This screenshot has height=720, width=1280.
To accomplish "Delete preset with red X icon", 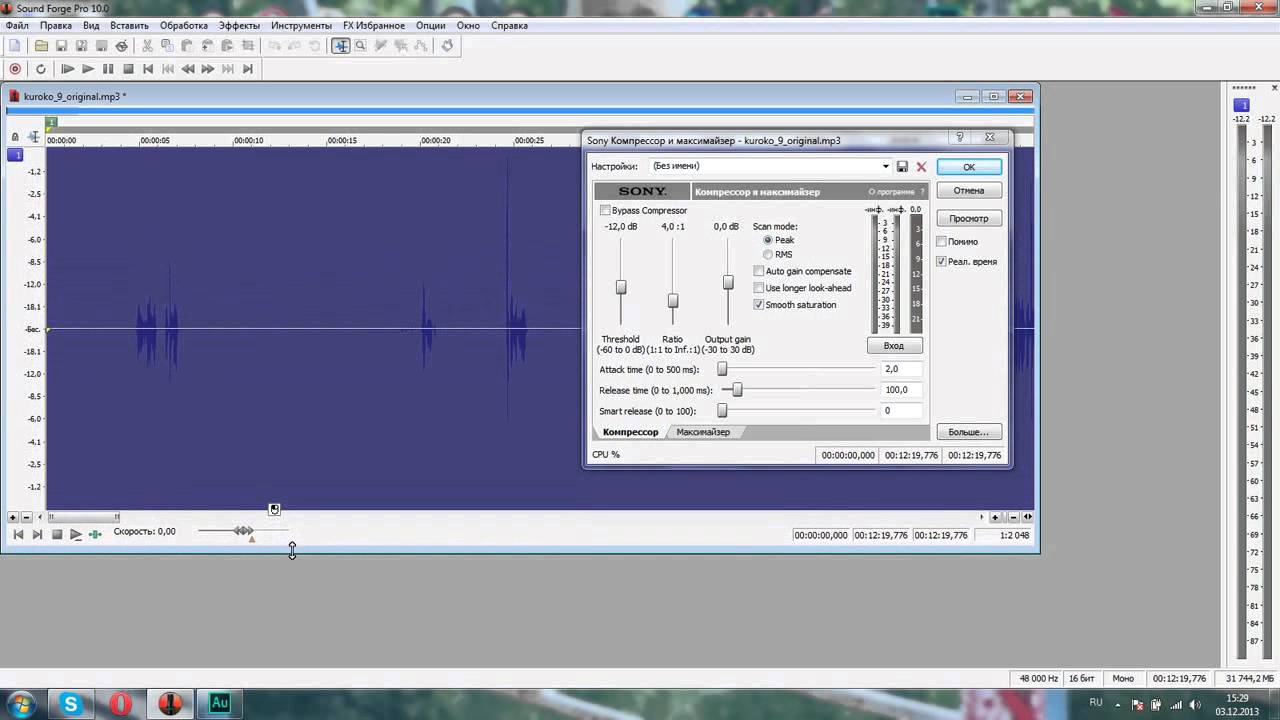I will (921, 167).
